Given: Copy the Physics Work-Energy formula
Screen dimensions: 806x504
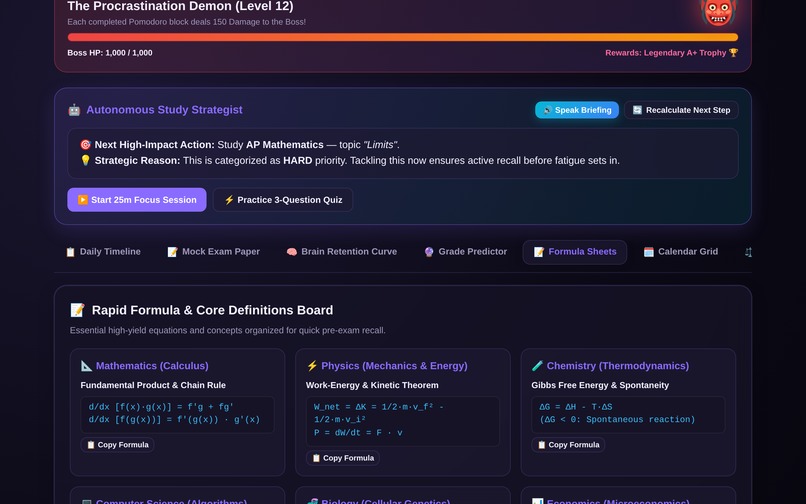Looking at the screenshot, I should [343, 458].
